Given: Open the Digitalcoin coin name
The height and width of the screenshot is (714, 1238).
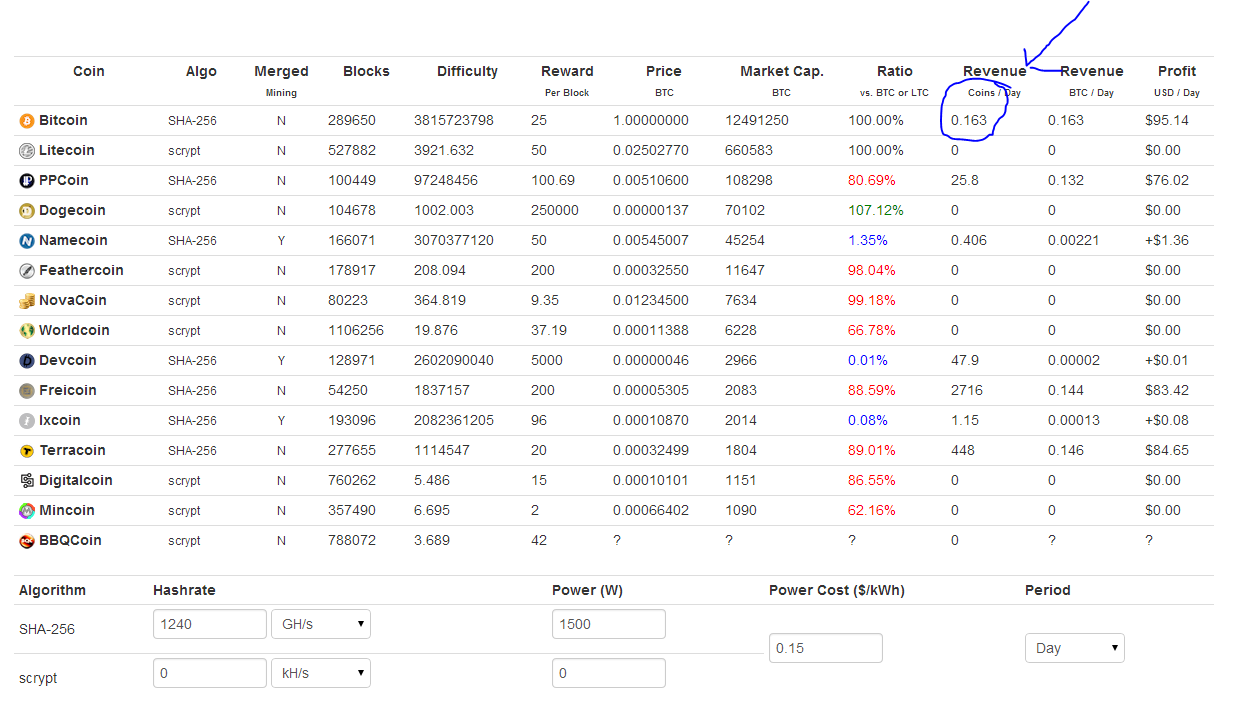Looking at the screenshot, I should pos(76,480).
